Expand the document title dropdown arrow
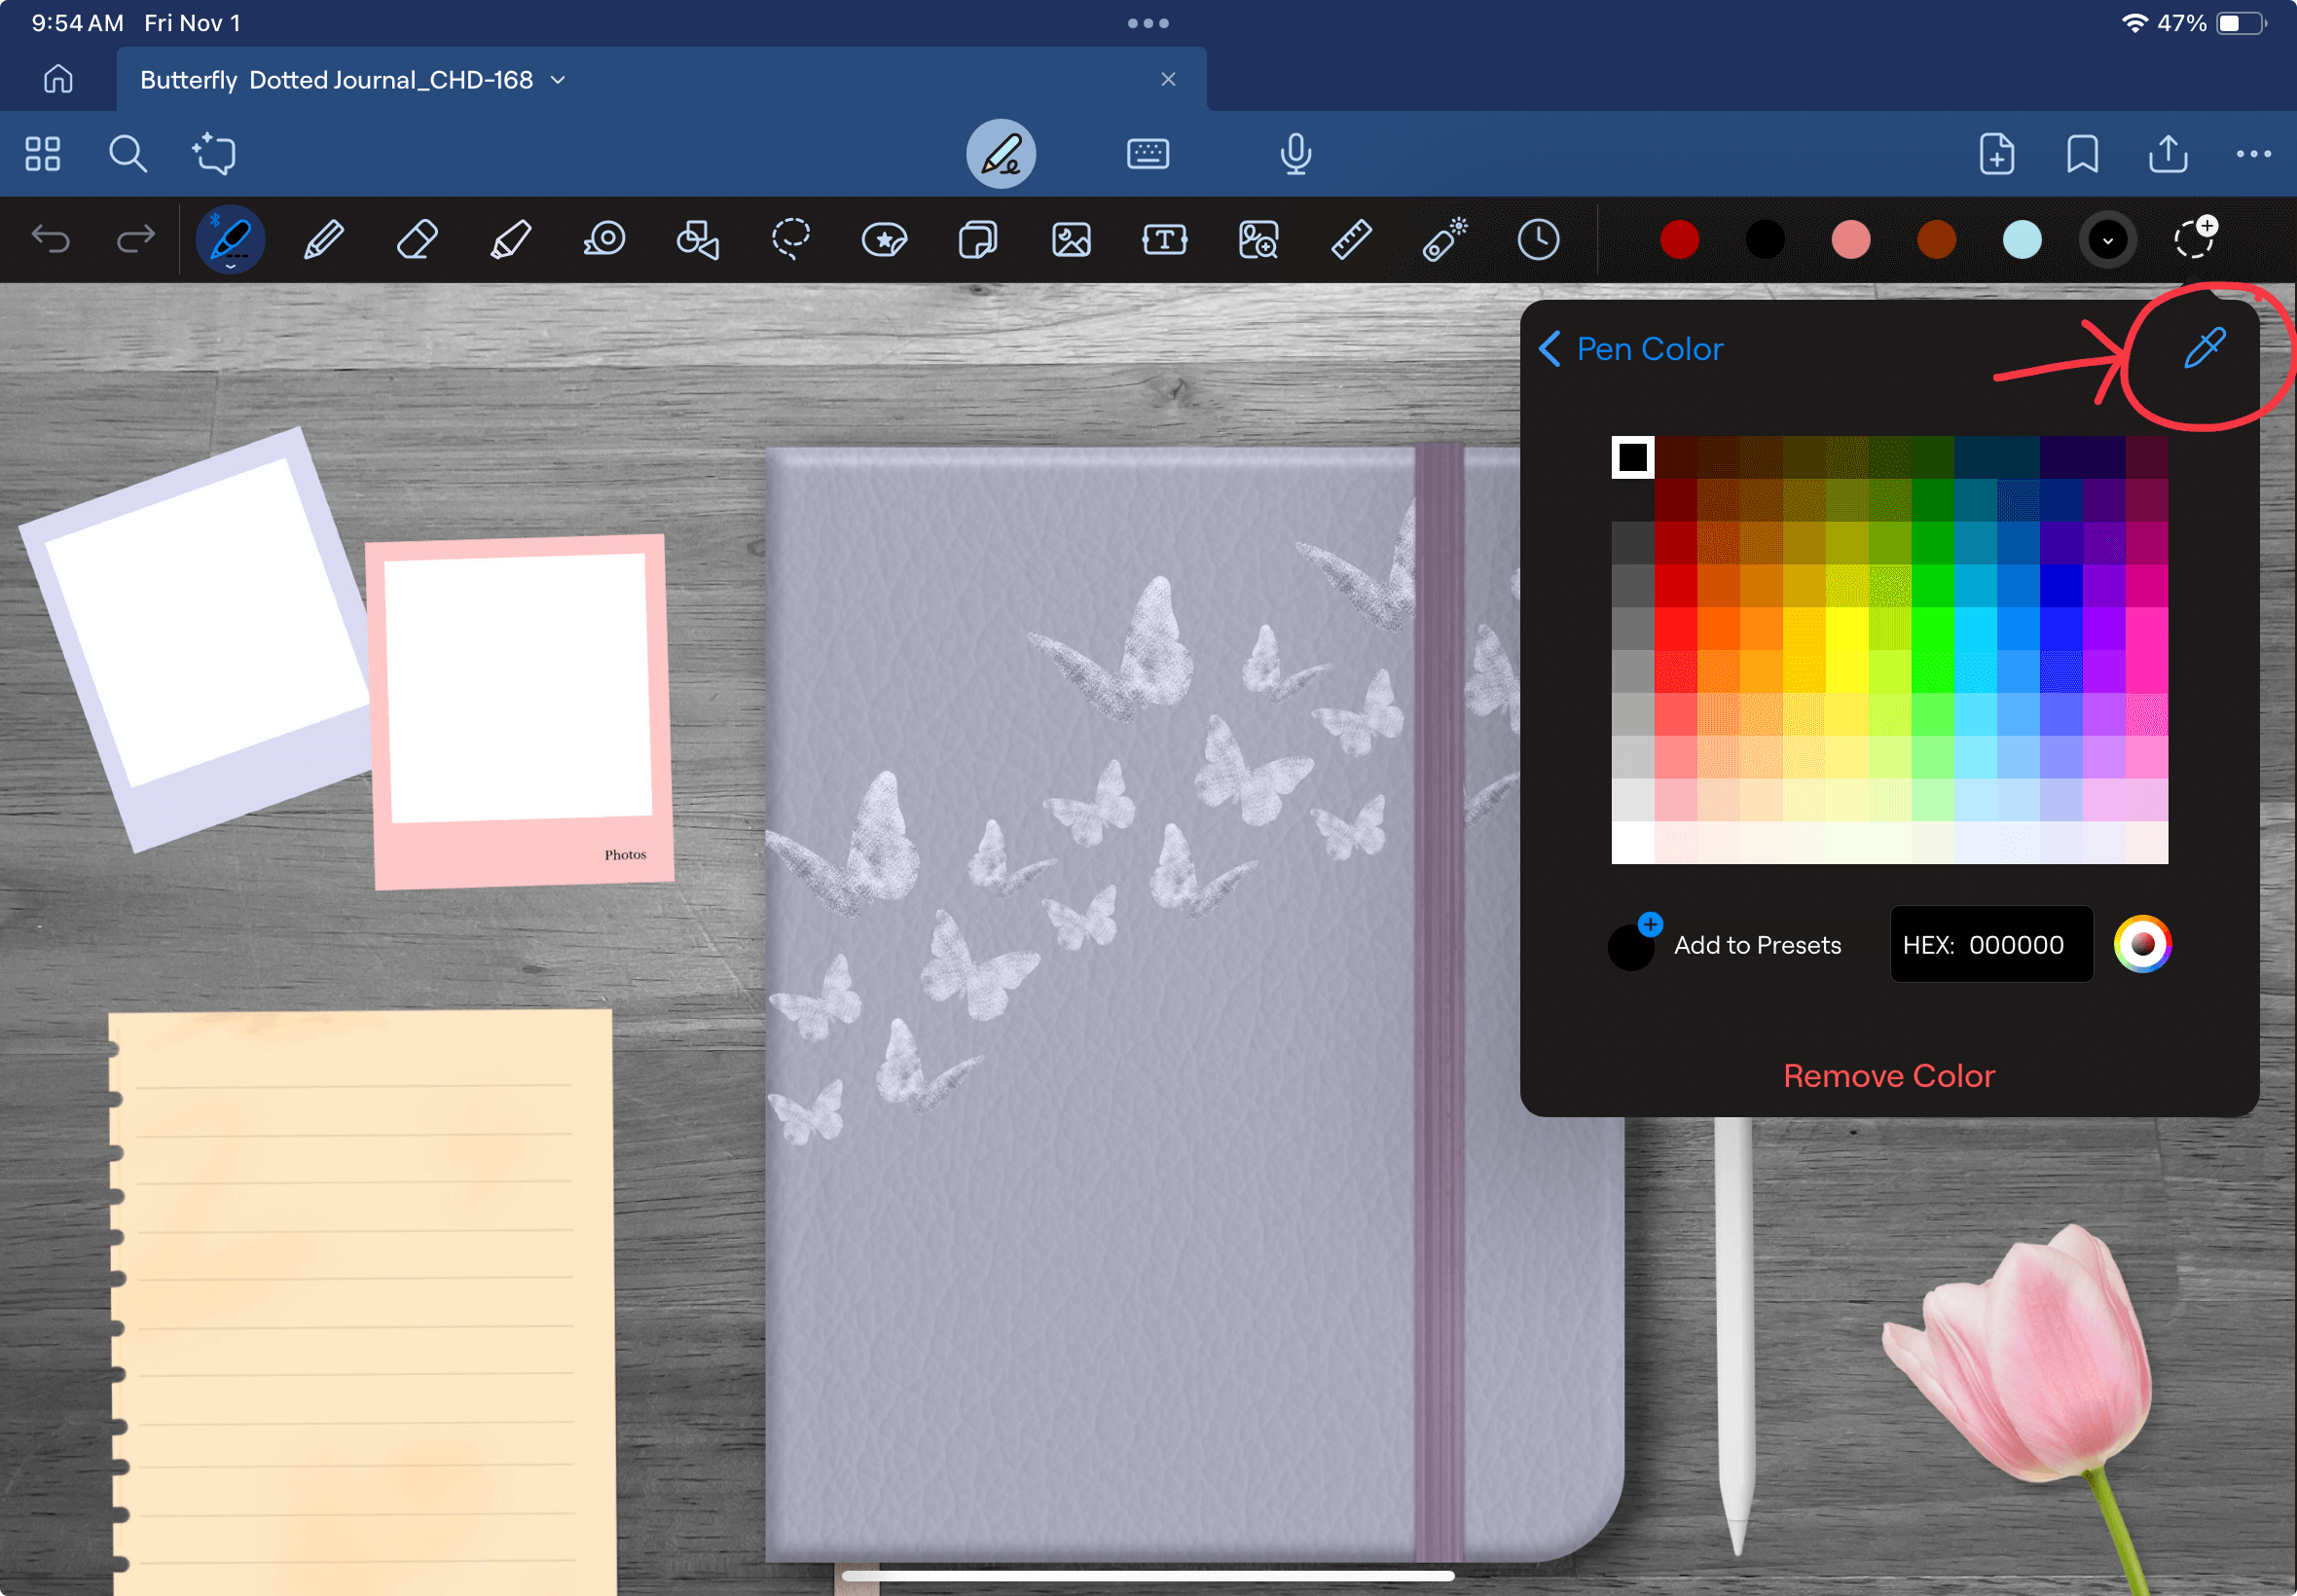2297x1596 pixels. (x=558, y=80)
